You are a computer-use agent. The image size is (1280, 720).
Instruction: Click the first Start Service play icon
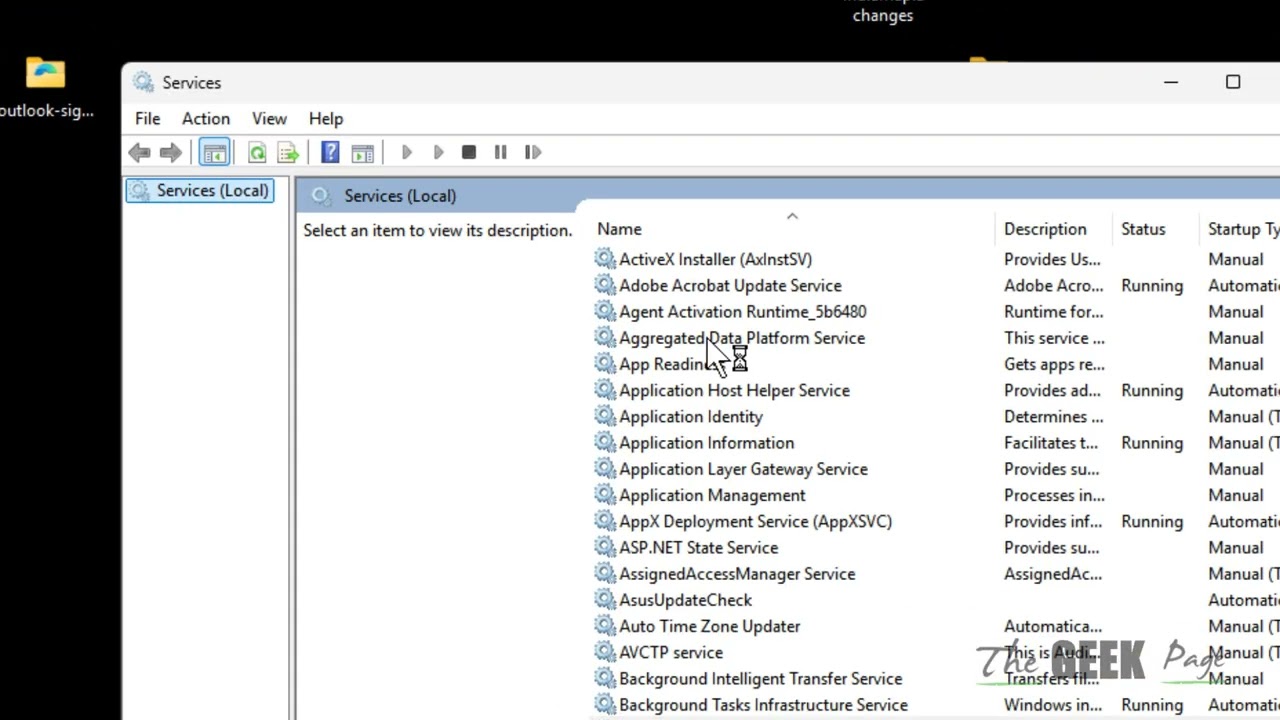pyautogui.click(x=406, y=152)
